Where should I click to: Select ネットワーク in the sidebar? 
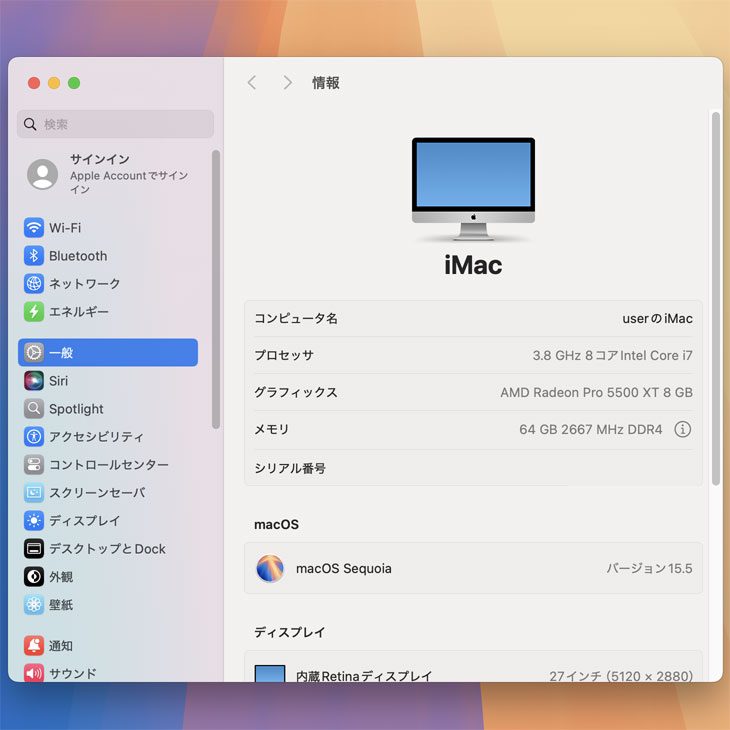[108, 284]
